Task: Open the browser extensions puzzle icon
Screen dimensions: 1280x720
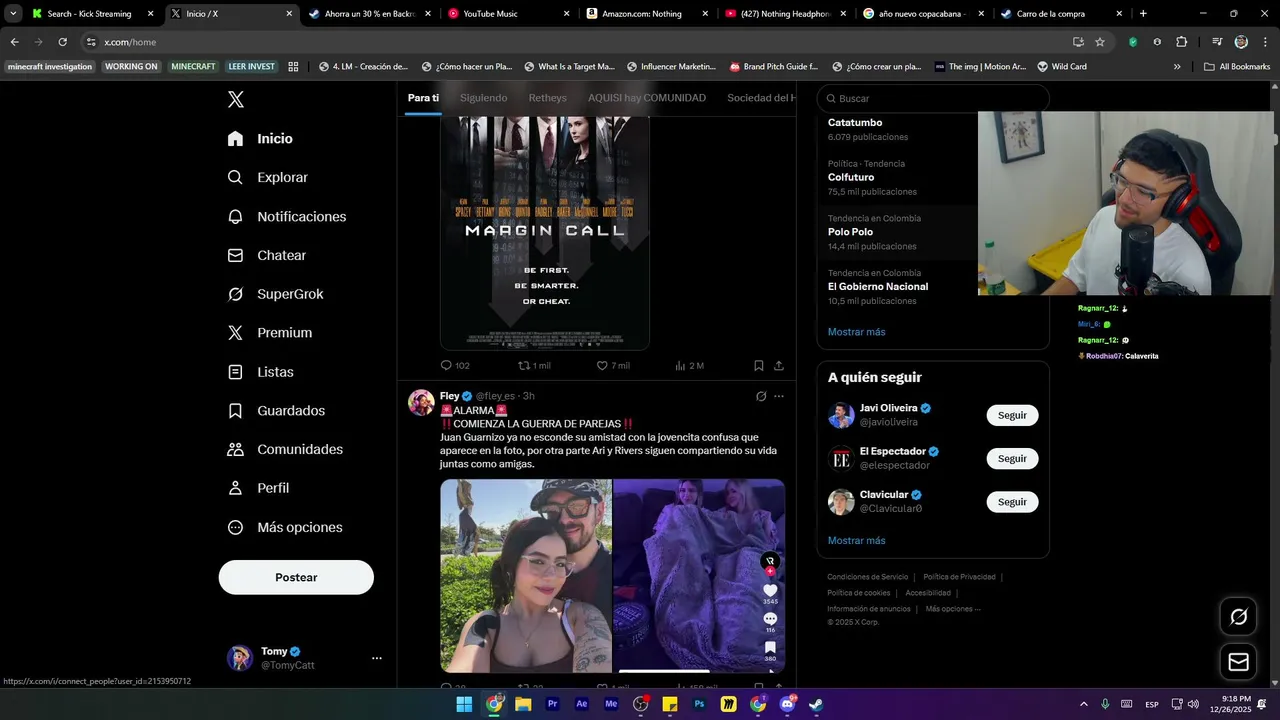Action: click(1181, 42)
